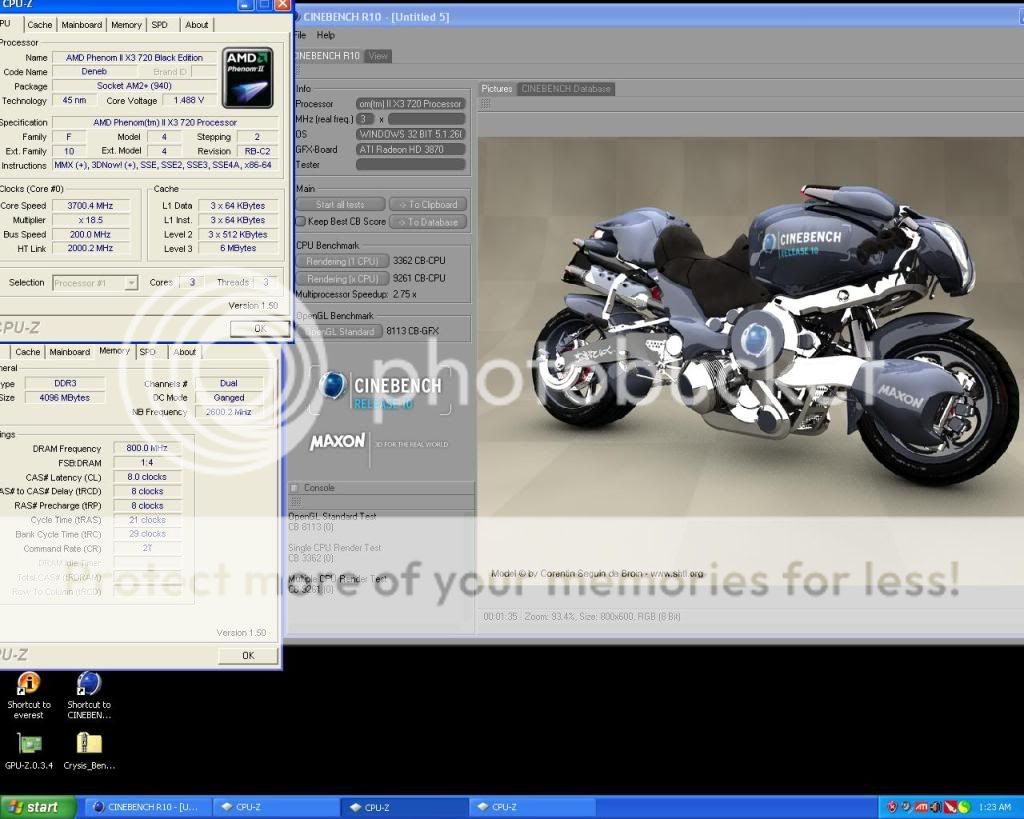Run the Rendering (1 CPU) benchmark
Viewport: 1024px width, 819px height.
pyautogui.click(x=342, y=261)
